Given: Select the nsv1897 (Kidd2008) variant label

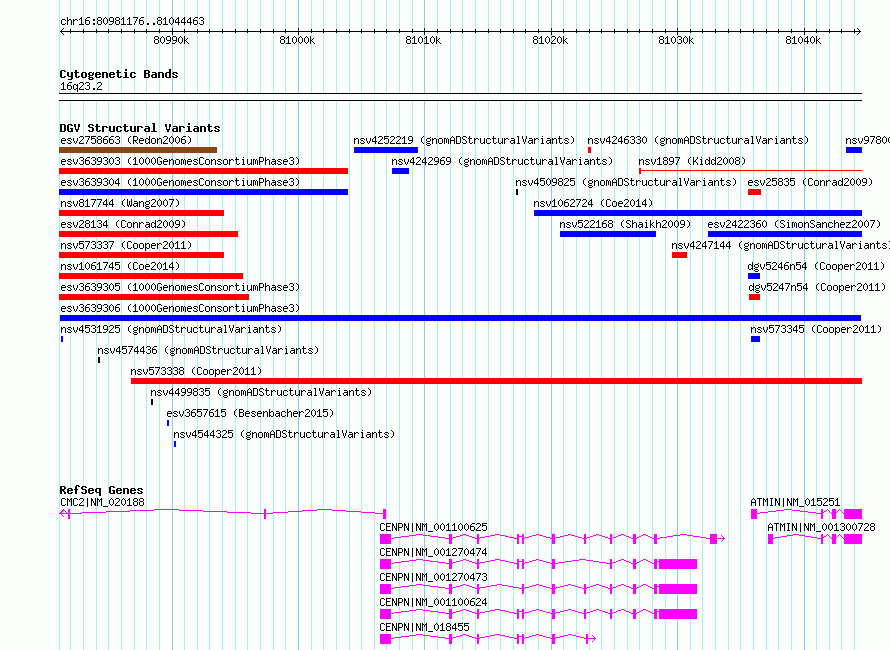Looking at the screenshot, I should [x=692, y=161].
